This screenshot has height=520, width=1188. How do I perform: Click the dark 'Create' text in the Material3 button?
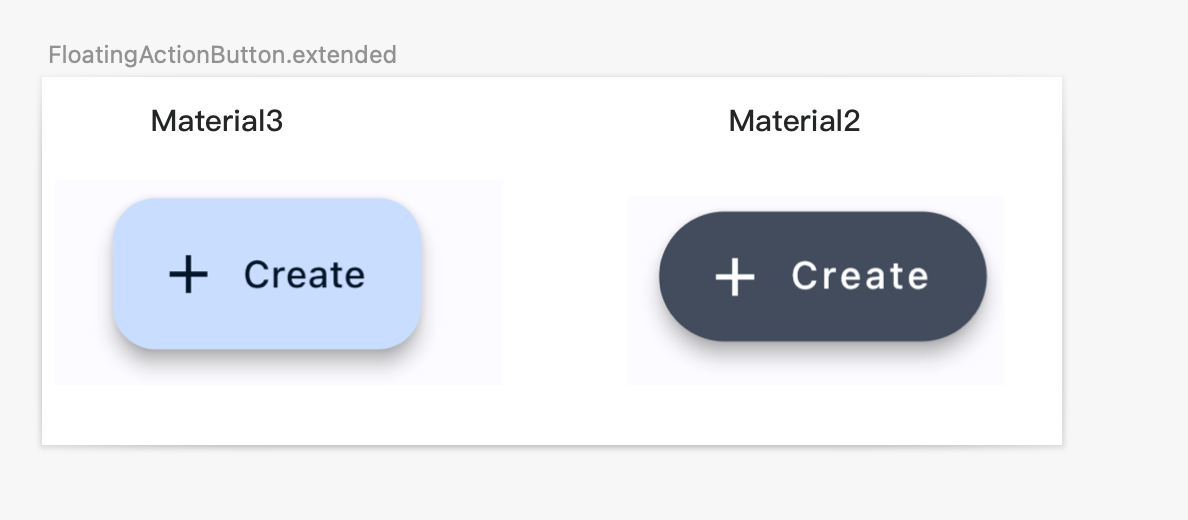click(x=304, y=274)
